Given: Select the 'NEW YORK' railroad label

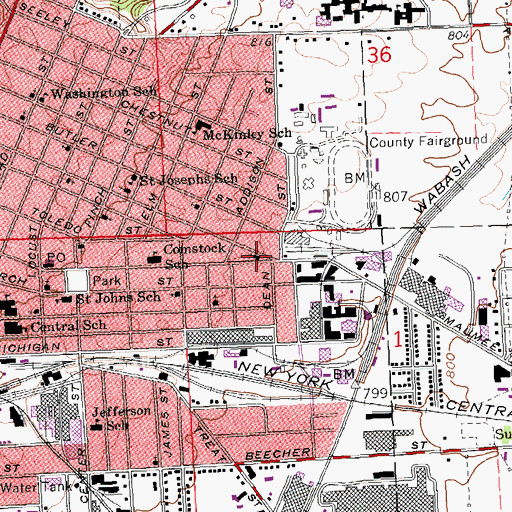Looking at the screenshot, I should click(285, 375).
